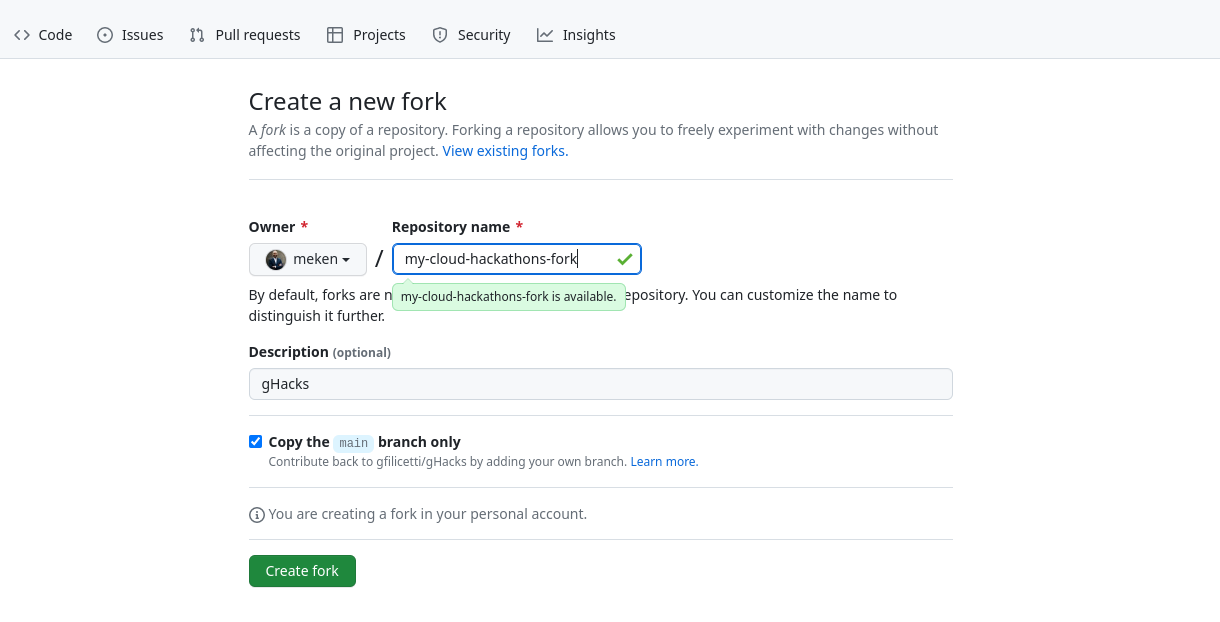Image resolution: width=1220 pixels, height=622 pixels.
Task: Disable the Copy the main branch only checkbox
Action: tap(255, 441)
